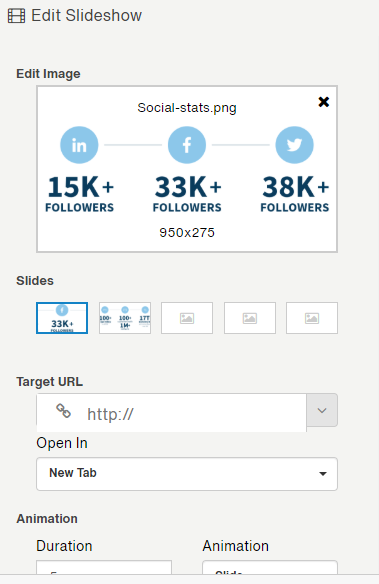Click the Twitter bird icon in the preview
This screenshot has width=379, height=584.
point(294,145)
